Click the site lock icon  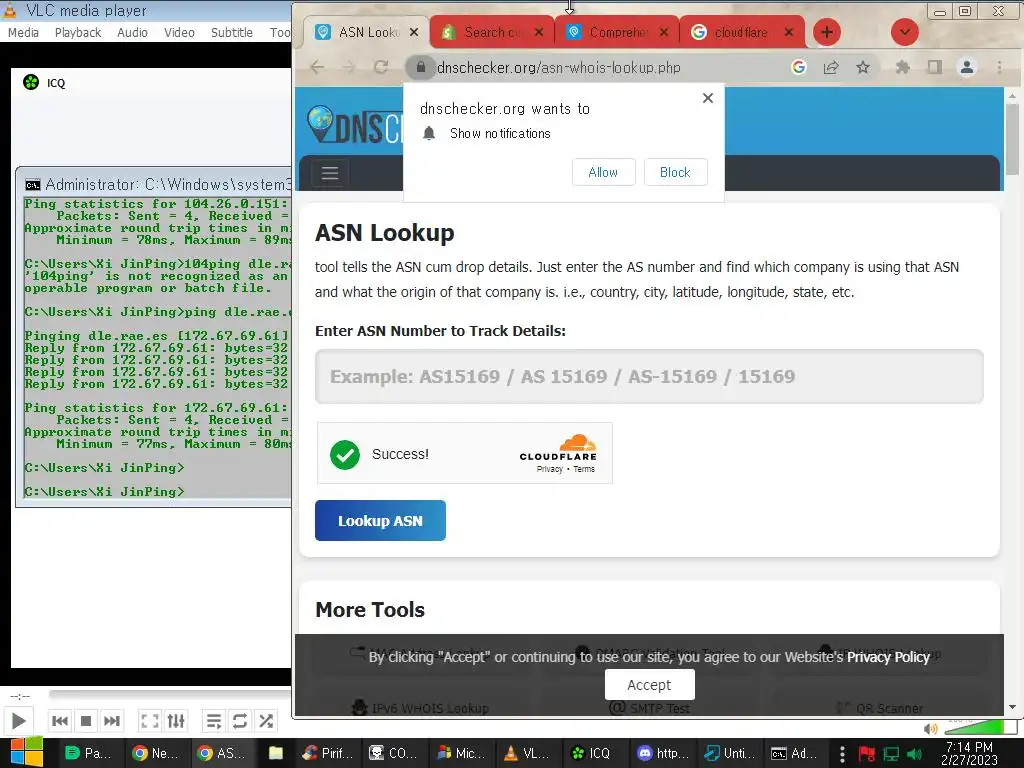(x=421, y=67)
